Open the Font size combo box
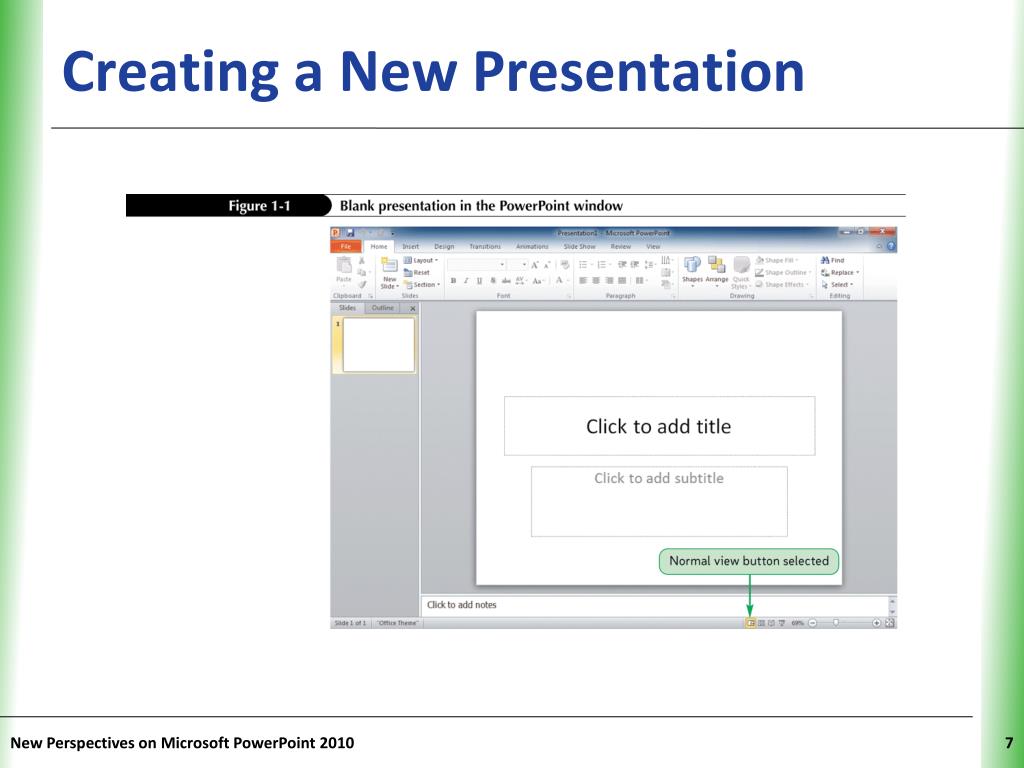 tap(517, 264)
